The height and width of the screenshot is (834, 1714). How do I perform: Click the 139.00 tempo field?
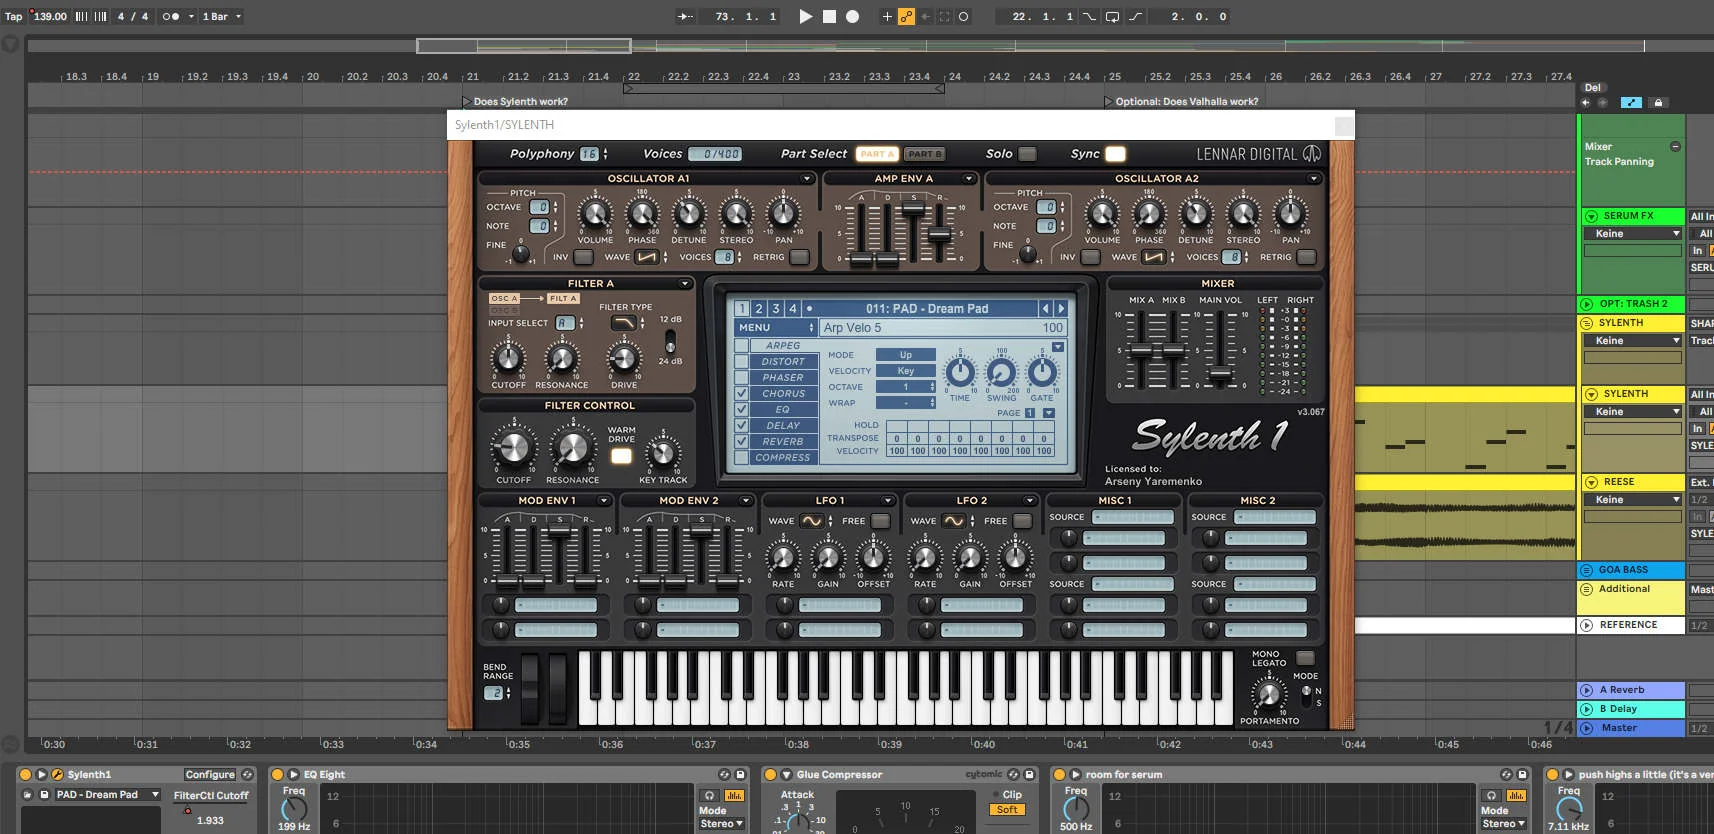pos(50,16)
